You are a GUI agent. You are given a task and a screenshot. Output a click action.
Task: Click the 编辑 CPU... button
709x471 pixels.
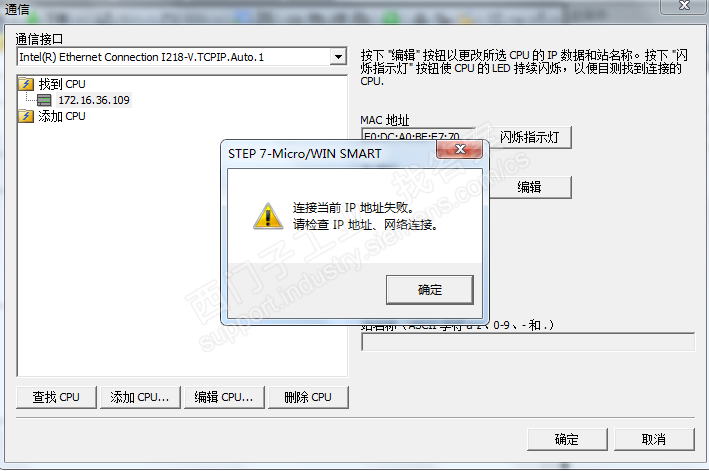[224, 397]
